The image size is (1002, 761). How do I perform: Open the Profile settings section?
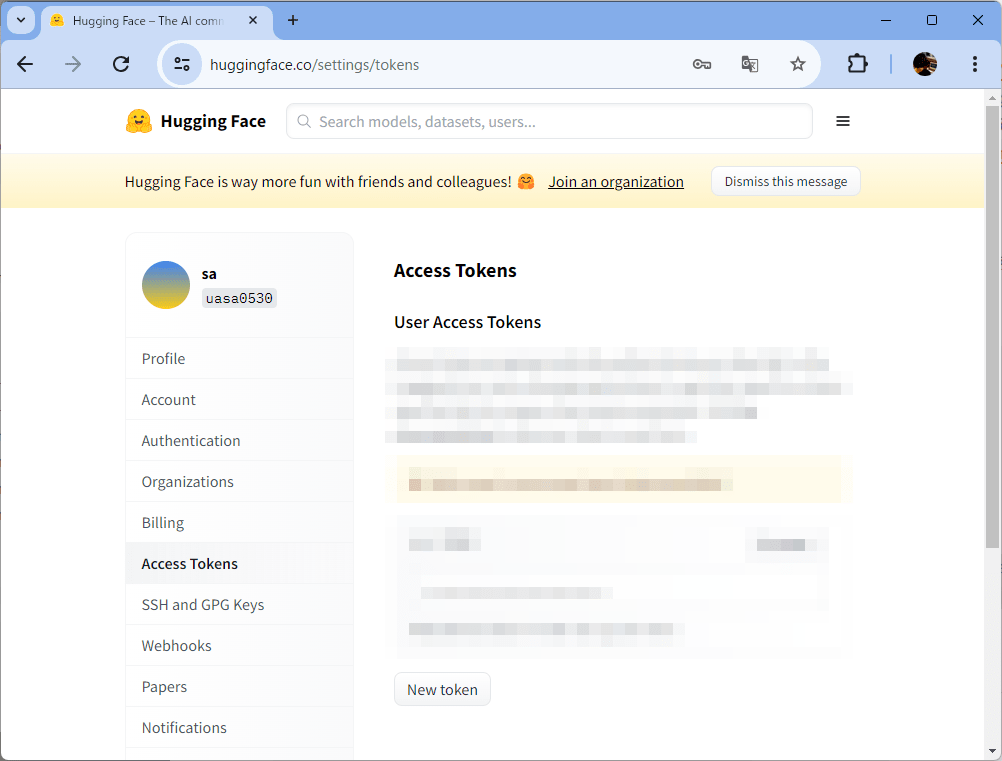(239, 358)
